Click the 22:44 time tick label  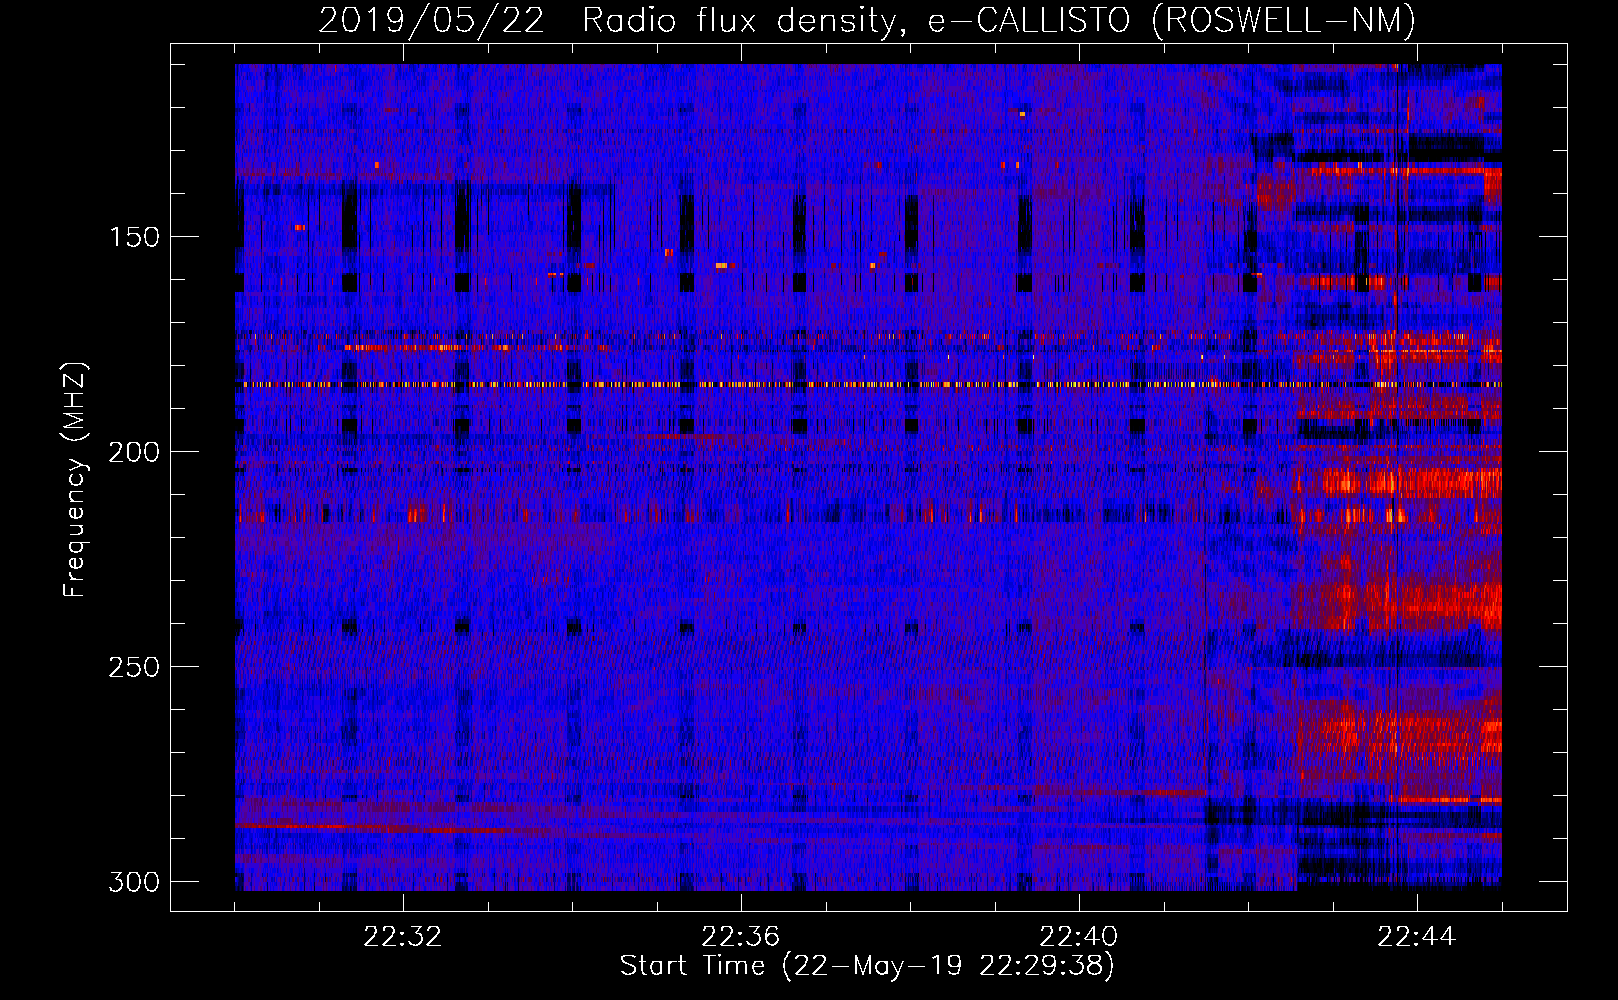pyautogui.click(x=1417, y=936)
